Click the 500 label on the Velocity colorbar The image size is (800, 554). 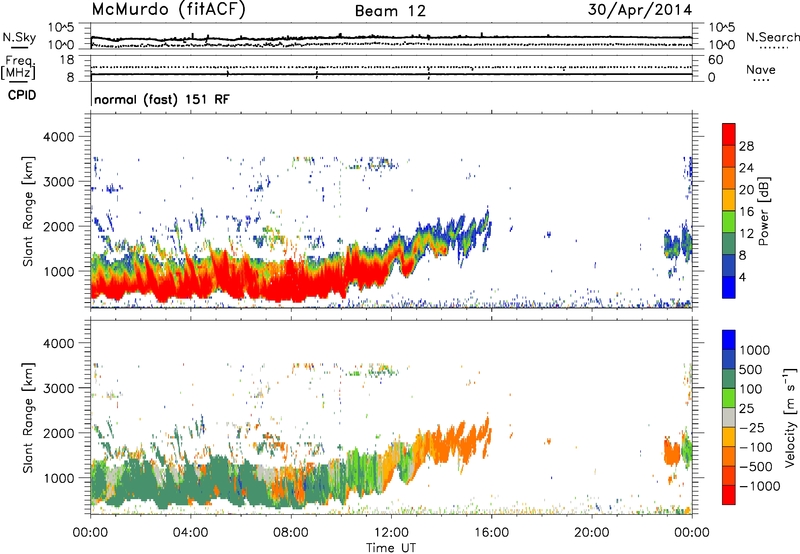pos(751,369)
